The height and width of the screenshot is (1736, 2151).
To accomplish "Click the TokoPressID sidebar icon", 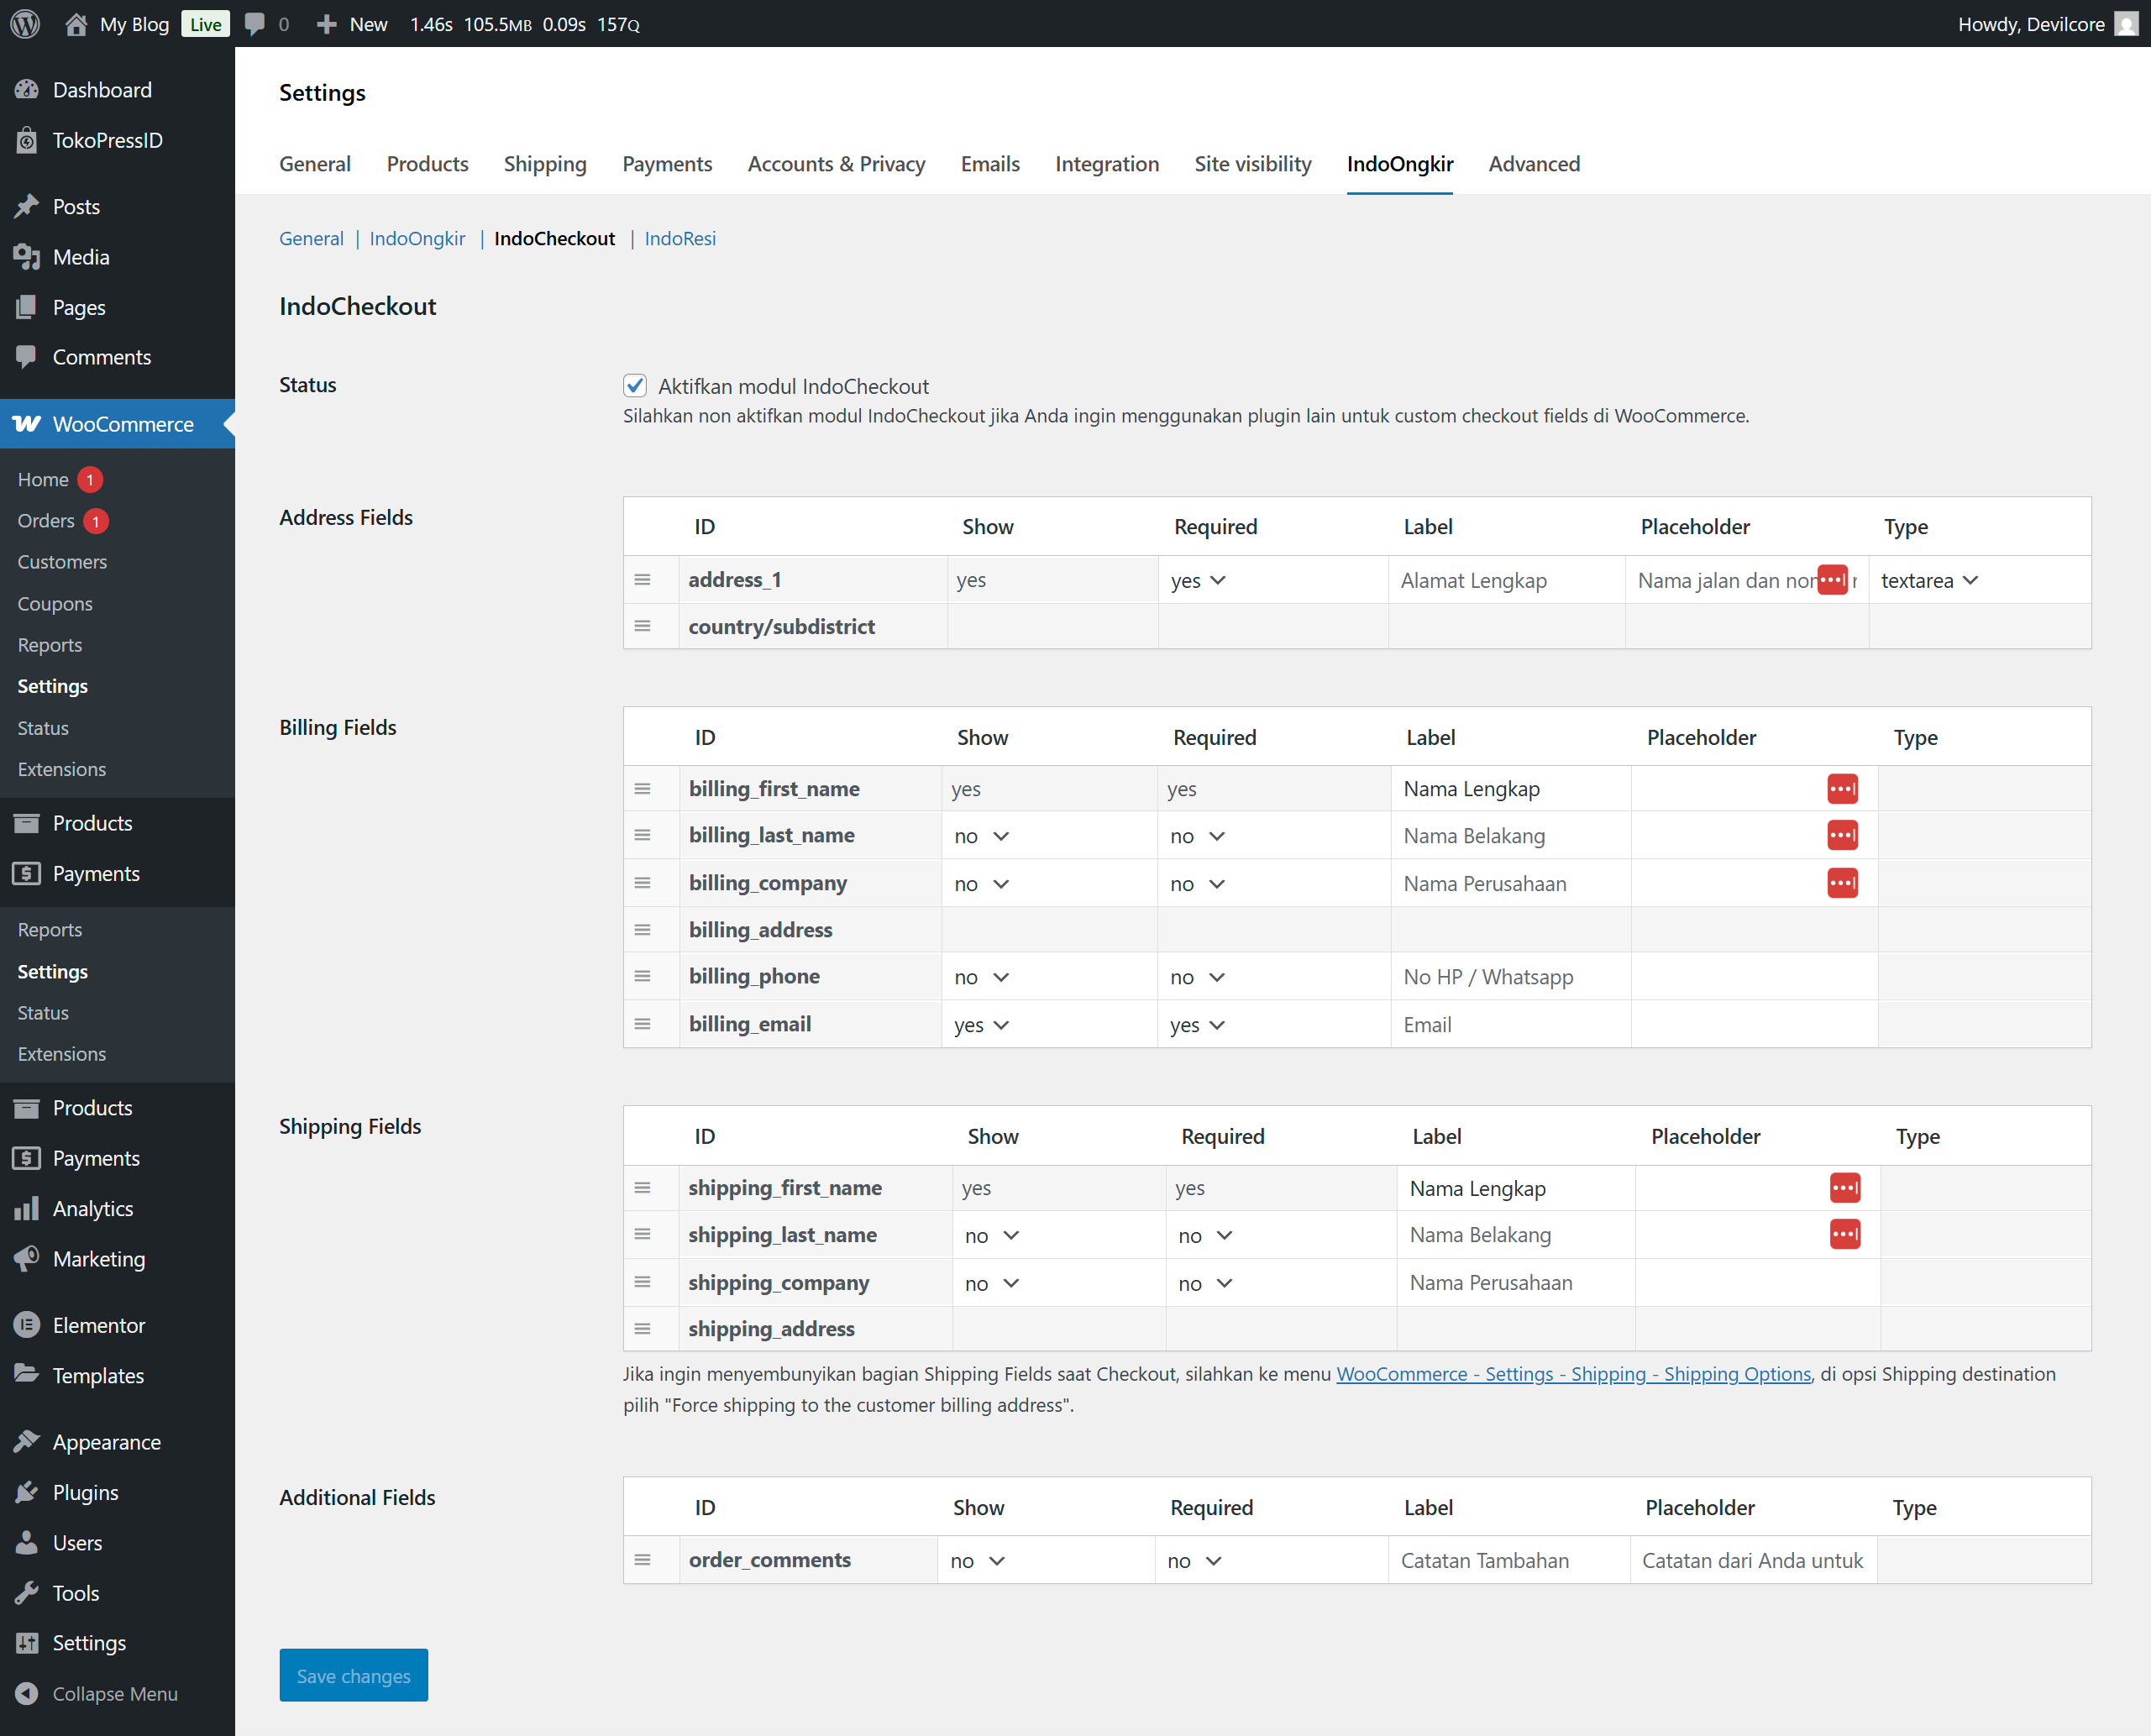I will [27, 140].
